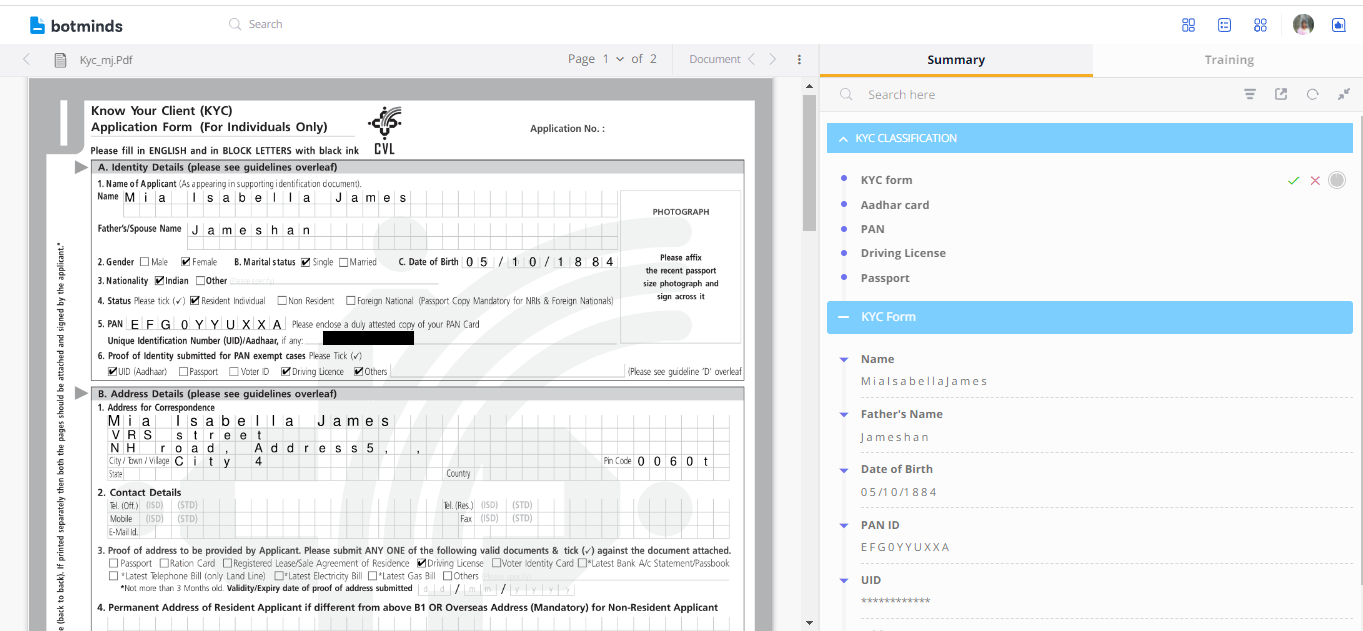The height and width of the screenshot is (631, 1363).
Task: Tick the Male gender checkbox
Action: [144, 262]
